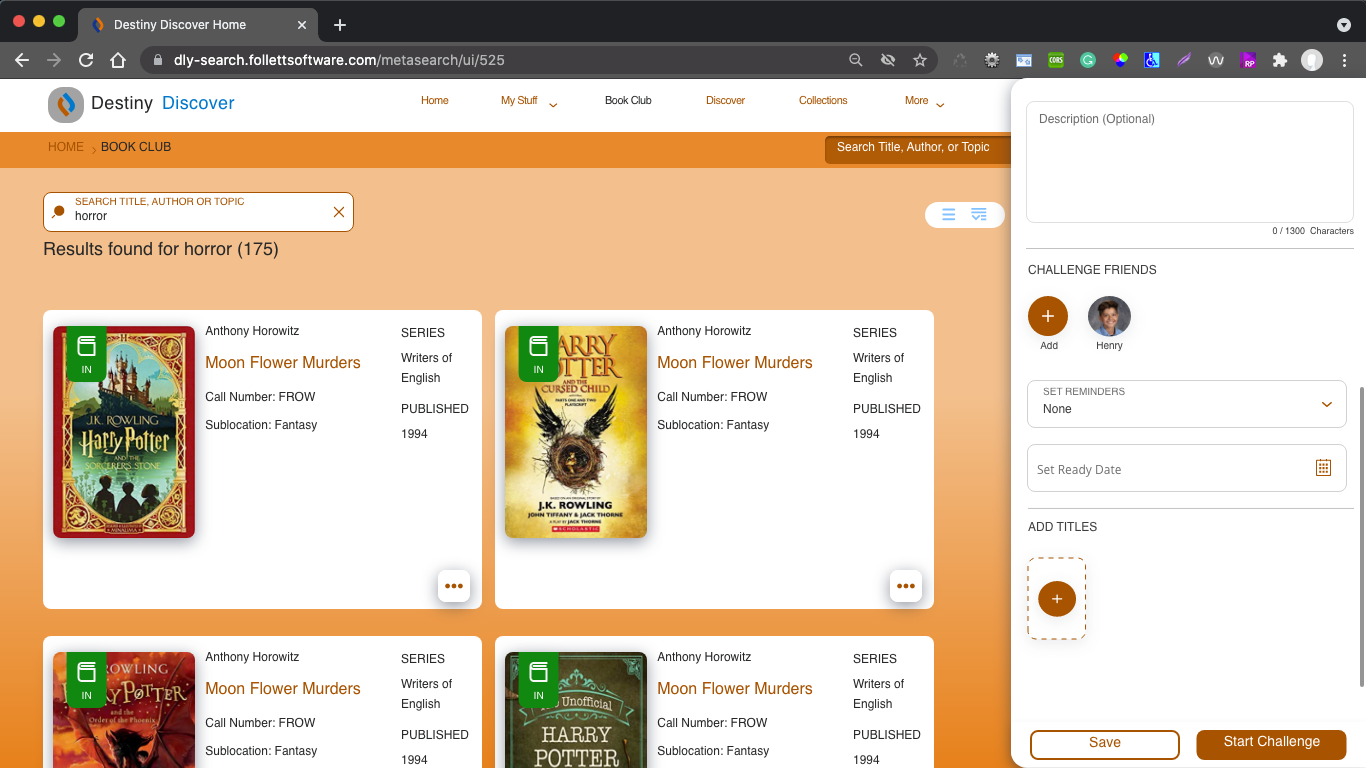Click the challenge panel scrollbar
This screenshot has height=768, width=1366.
click(1361, 536)
